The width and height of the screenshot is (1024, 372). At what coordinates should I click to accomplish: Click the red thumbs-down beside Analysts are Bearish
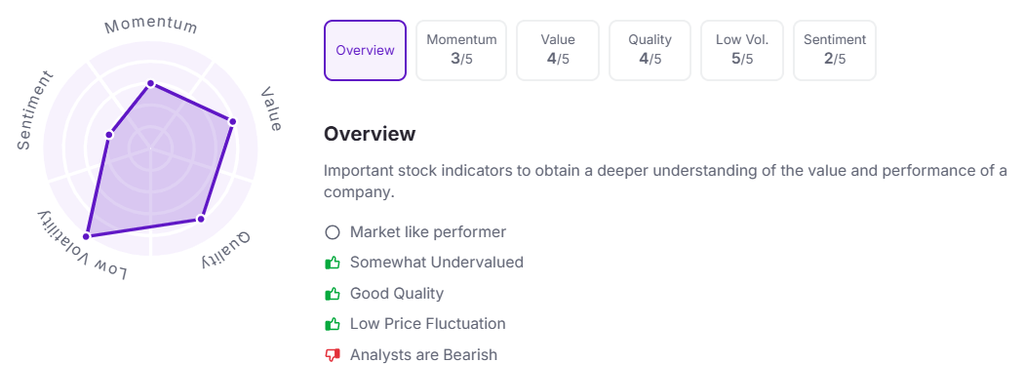(332, 356)
